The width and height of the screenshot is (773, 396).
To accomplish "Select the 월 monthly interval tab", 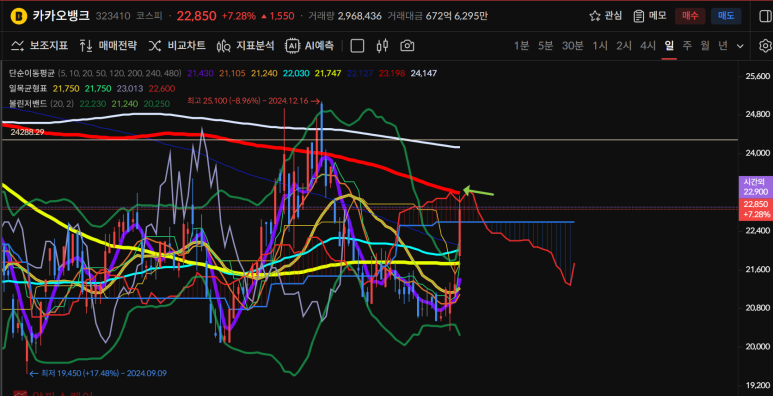I will [705, 46].
